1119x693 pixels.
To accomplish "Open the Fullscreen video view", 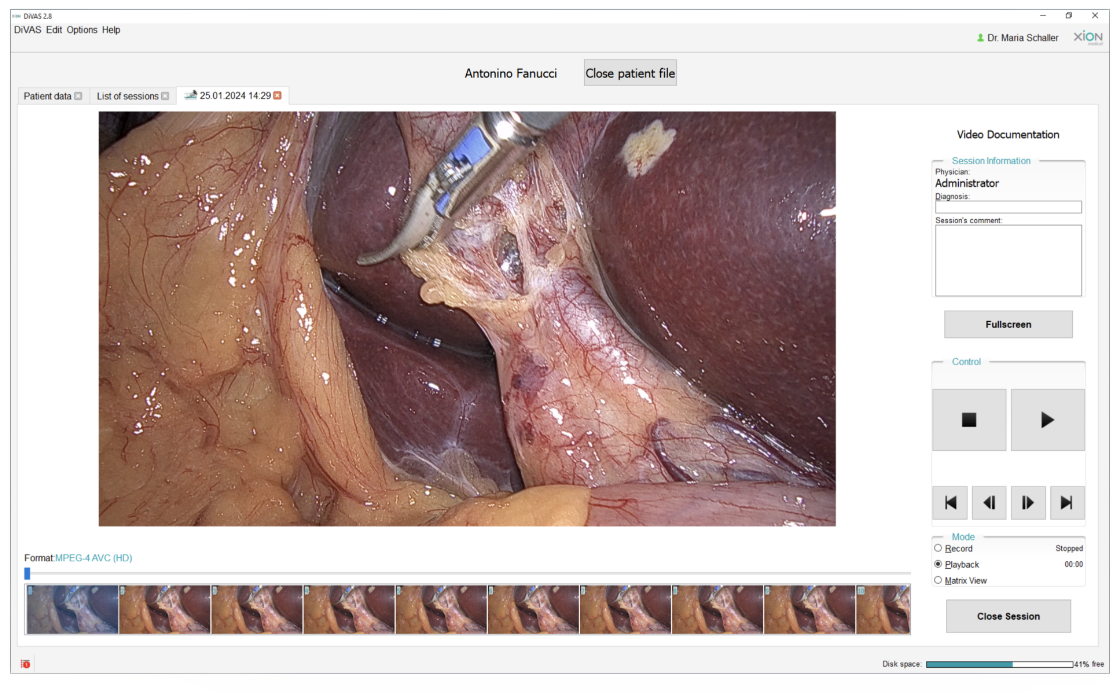I will click(x=1008, y=324).
